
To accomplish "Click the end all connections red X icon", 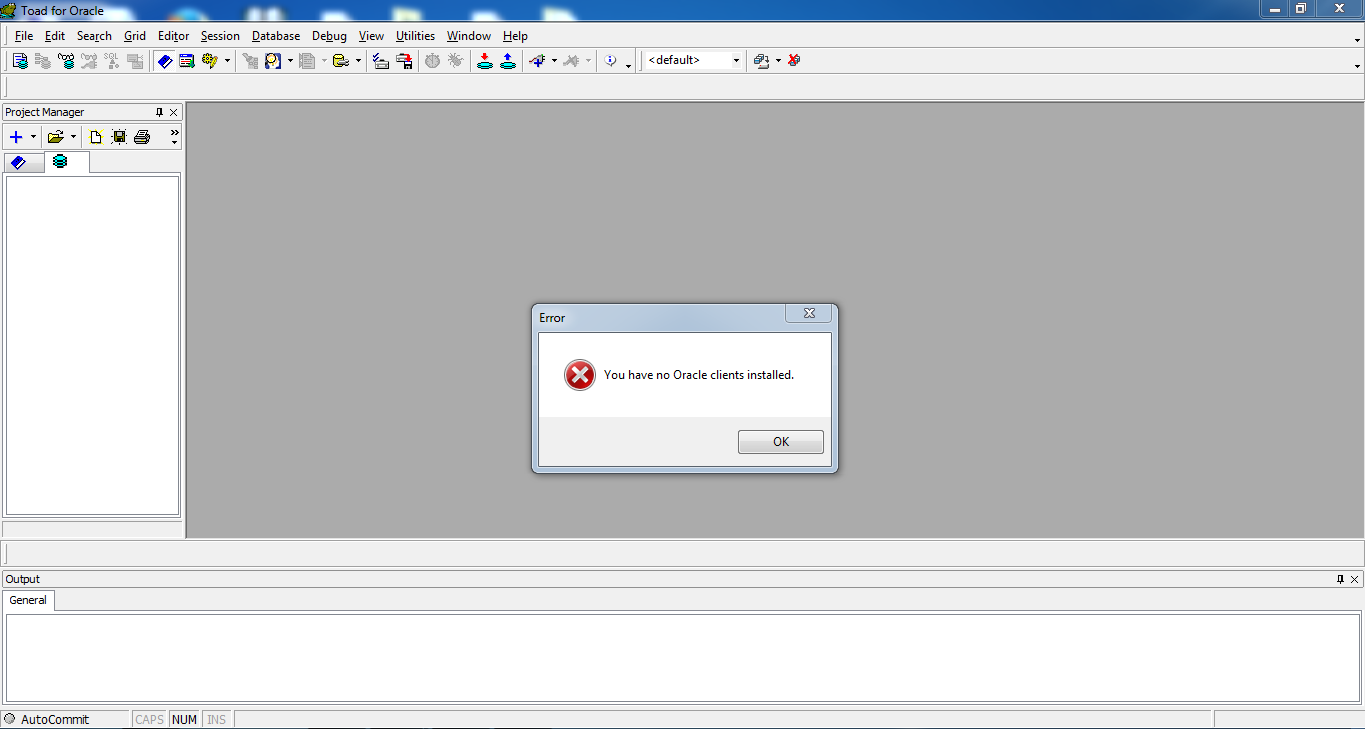I will tap(794, 61).
